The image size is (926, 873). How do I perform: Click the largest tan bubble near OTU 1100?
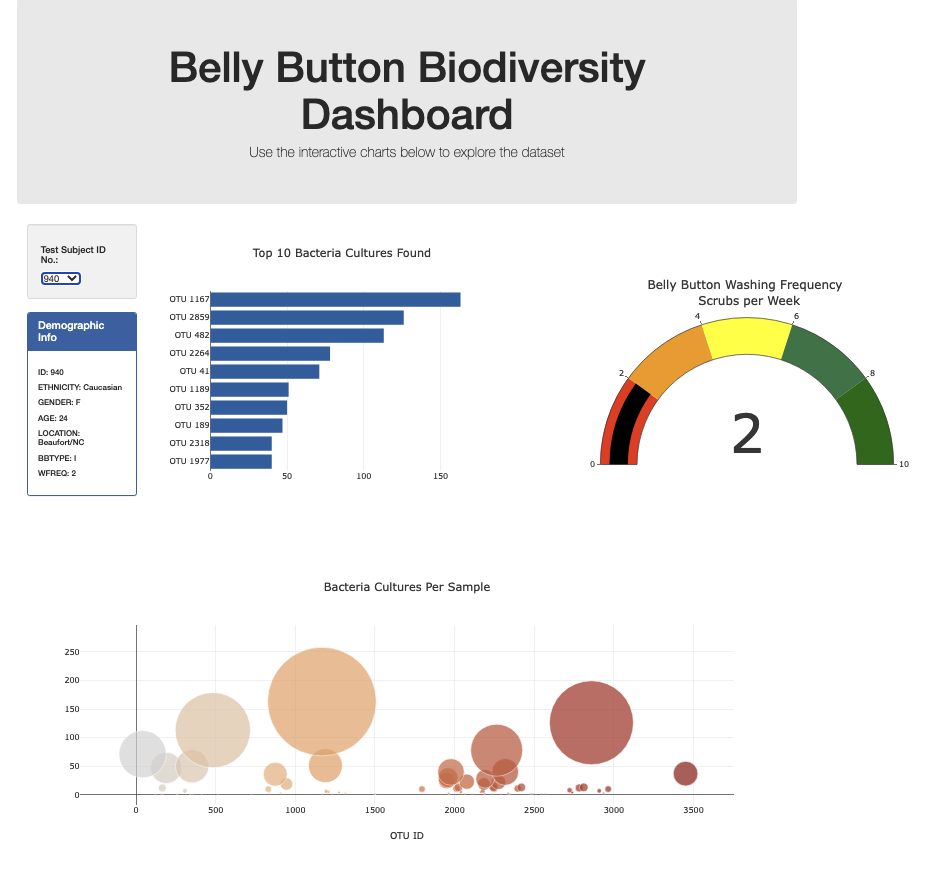tap(322, 697)
